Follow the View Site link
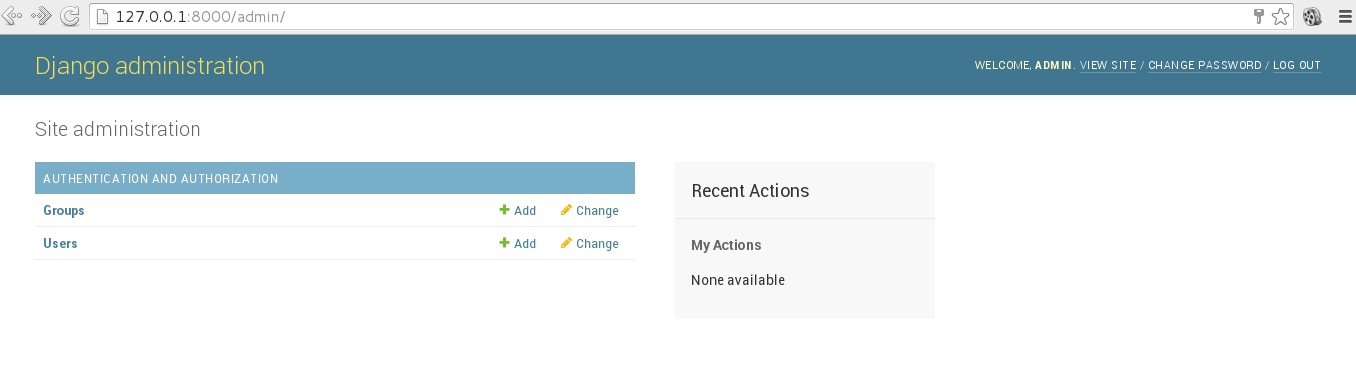 pyautogui.click(x=1108, y=65)
